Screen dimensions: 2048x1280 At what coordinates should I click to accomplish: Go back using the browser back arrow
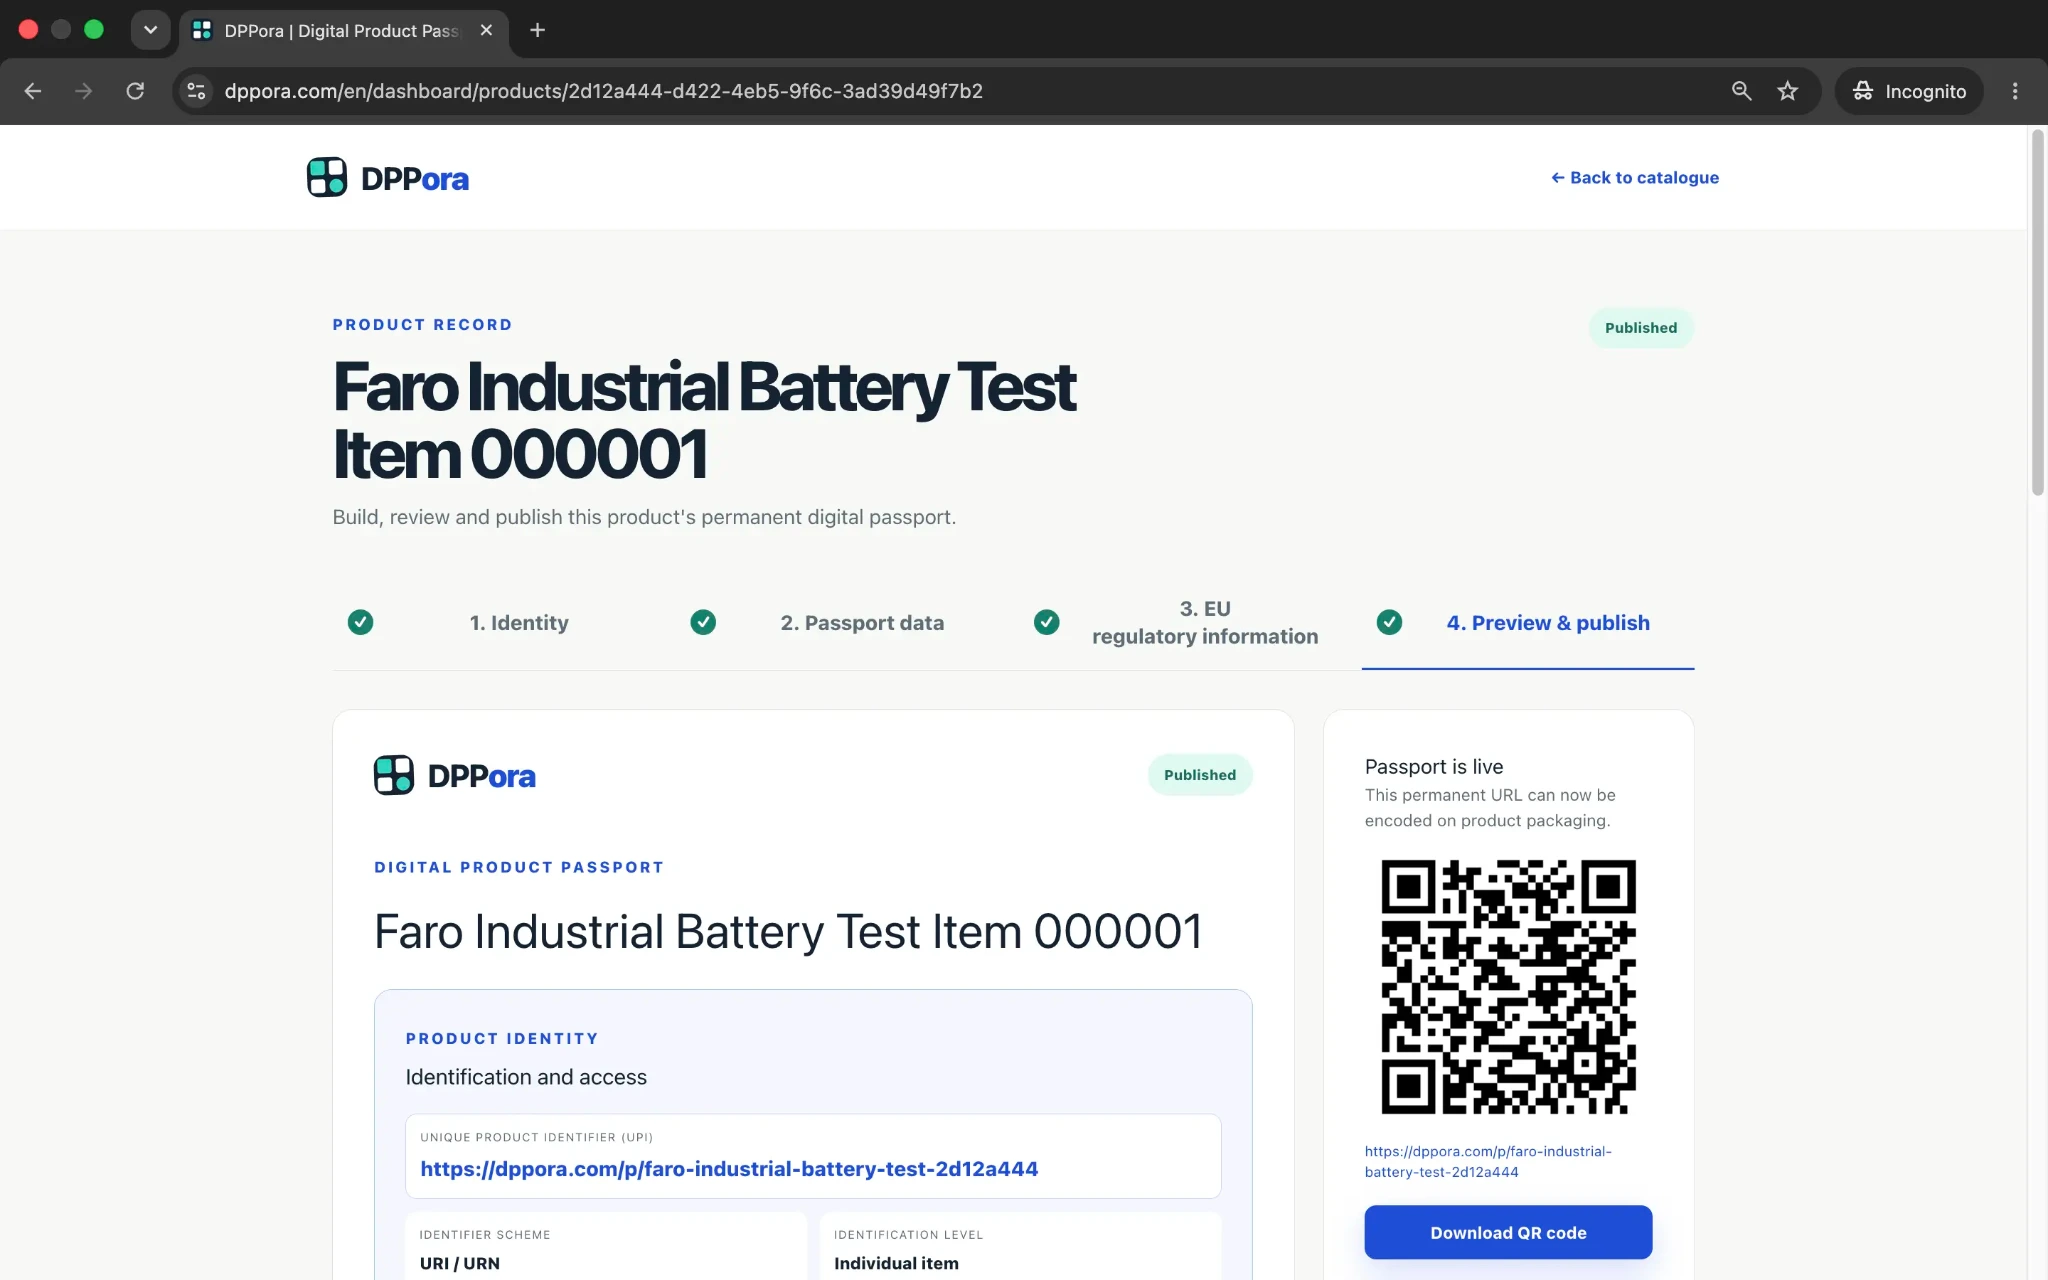pos(33,91)
